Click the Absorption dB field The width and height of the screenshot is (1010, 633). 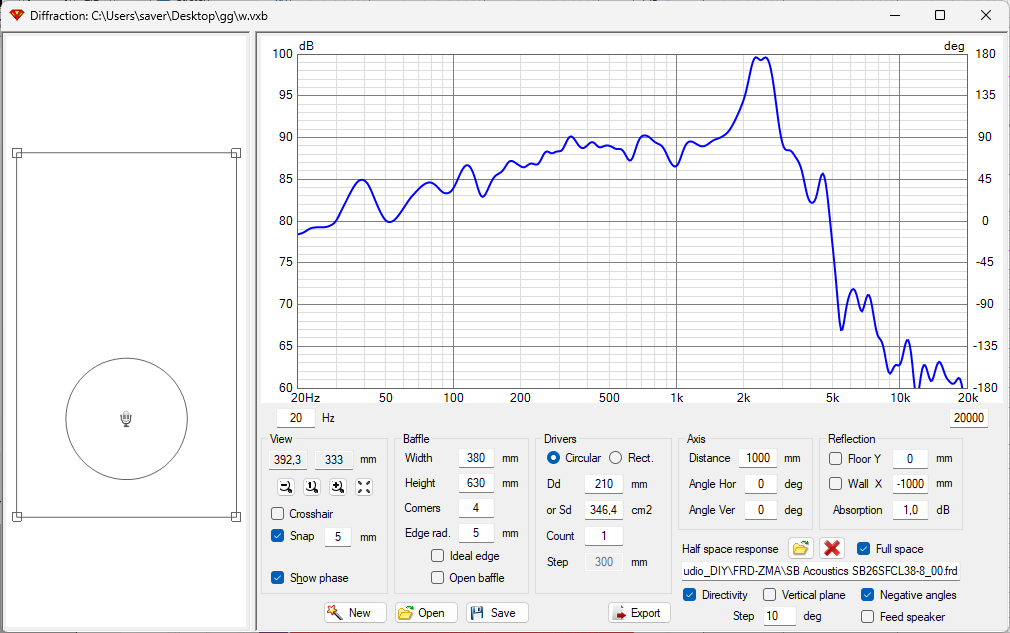click(910, 510)
